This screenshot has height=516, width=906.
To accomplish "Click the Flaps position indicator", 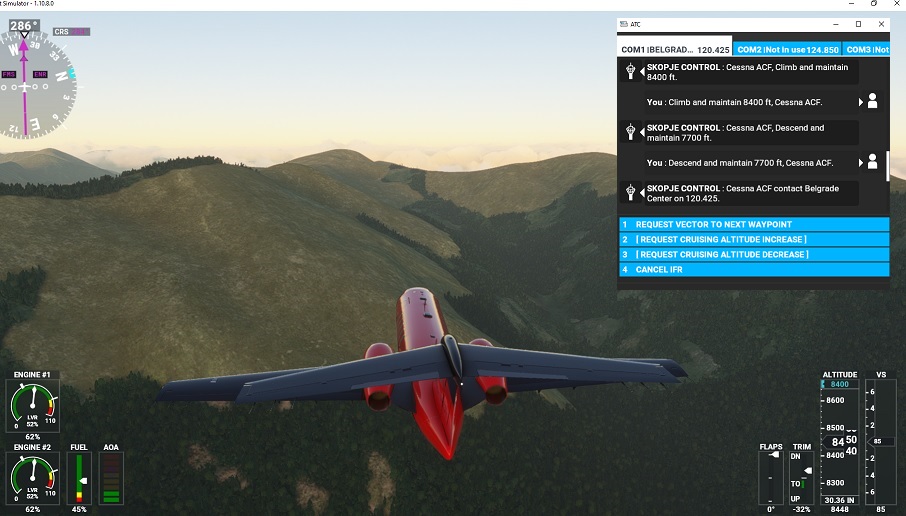I will pyautogui.click(x=771, y=478).
